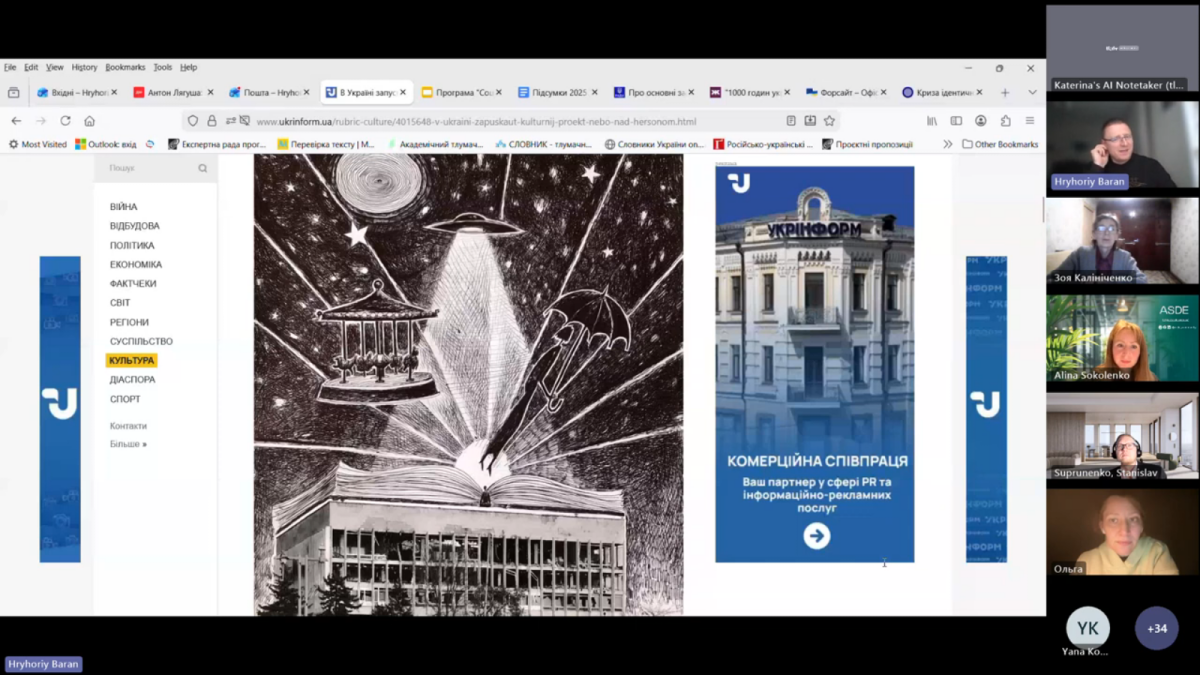Open the Контакти link in sidebar

(x=128, y=426)
